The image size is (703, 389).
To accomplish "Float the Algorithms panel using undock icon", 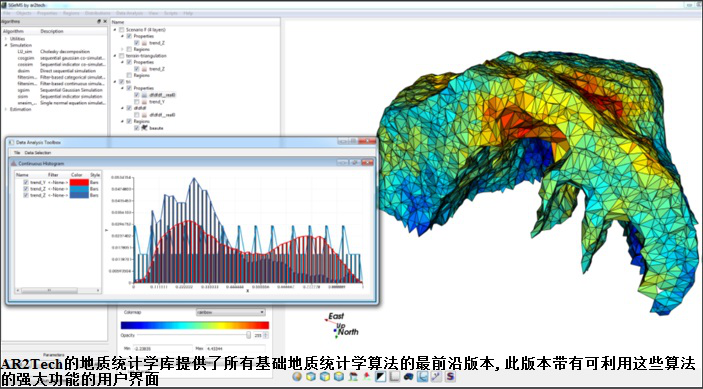I will pyautogui.click(x=99, y=22).
